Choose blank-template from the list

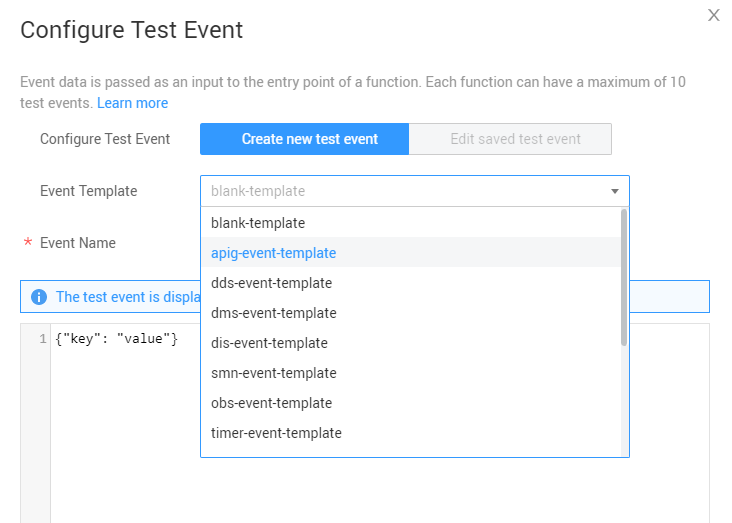point(258,223)
